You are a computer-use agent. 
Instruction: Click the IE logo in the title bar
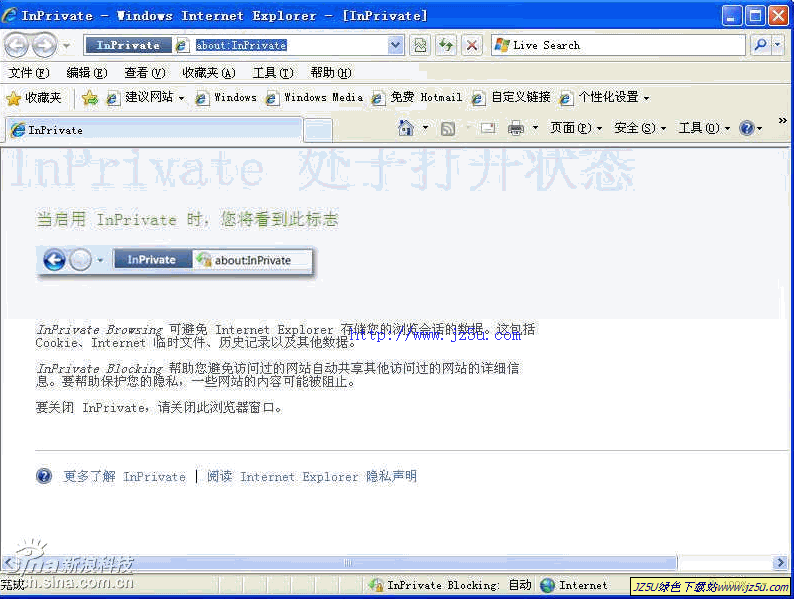tap(10, 15)
